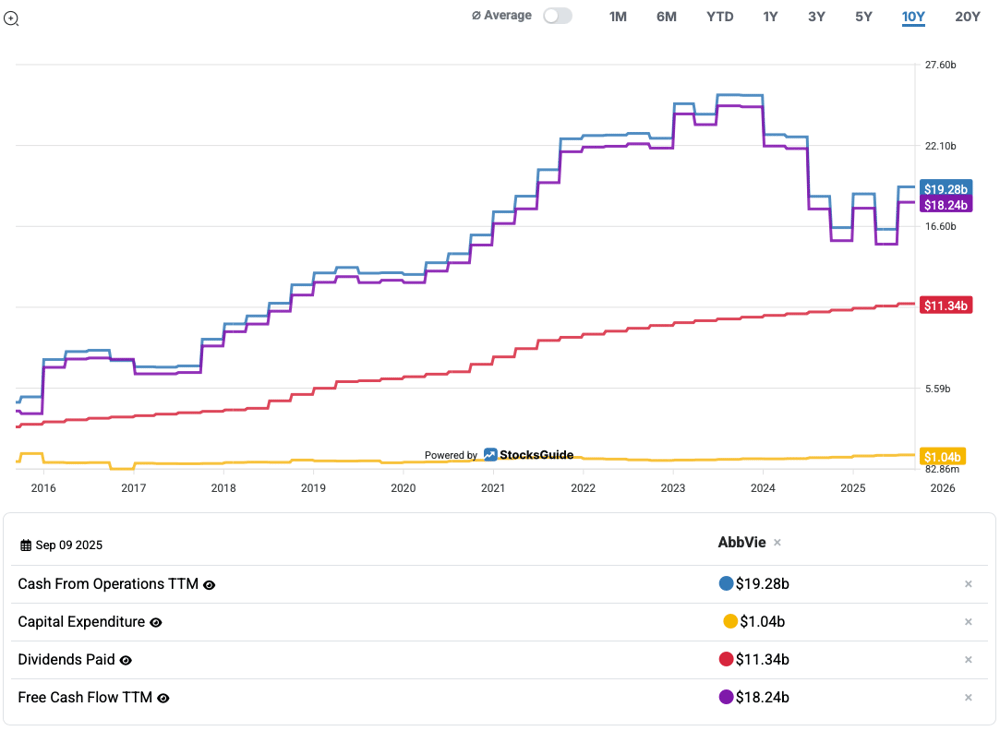Click the Sep 09 2025 date
Image resolution: width=1000 pixels, height=731 pixels.
tap(69, 545)
